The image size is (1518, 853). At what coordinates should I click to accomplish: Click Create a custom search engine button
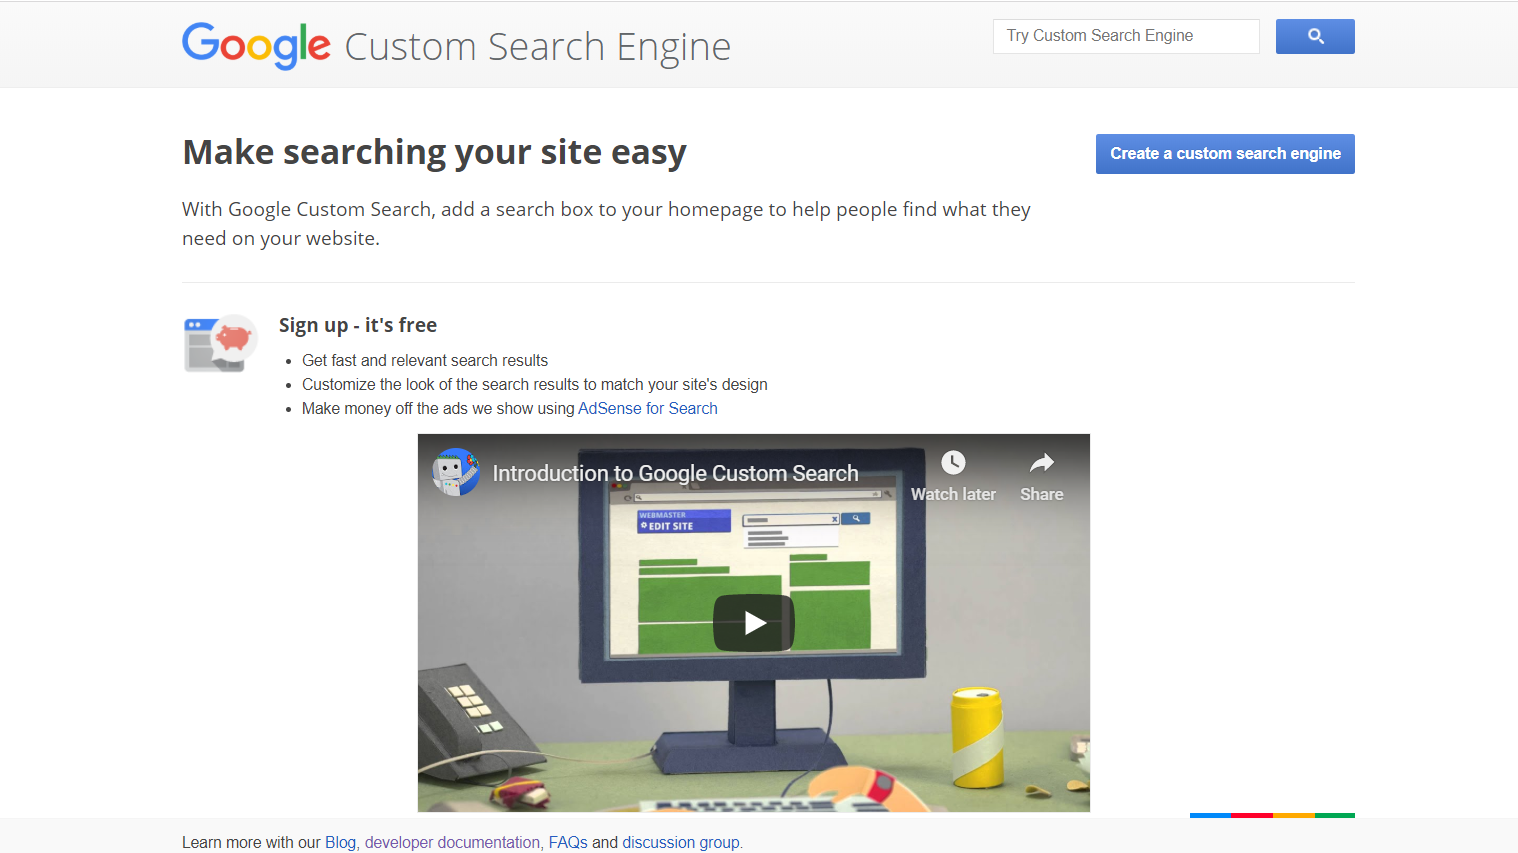tap(1225, 154)
